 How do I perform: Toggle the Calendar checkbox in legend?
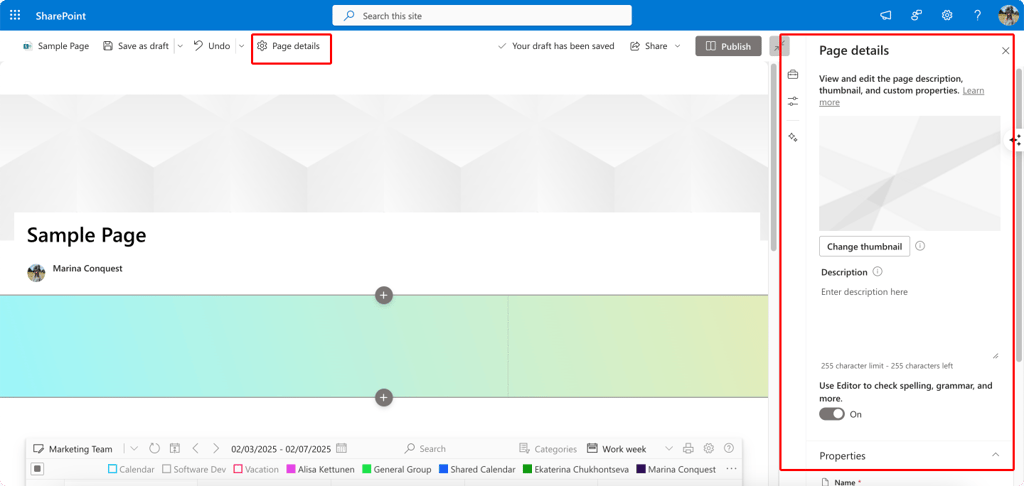click(x=112, y=469)
